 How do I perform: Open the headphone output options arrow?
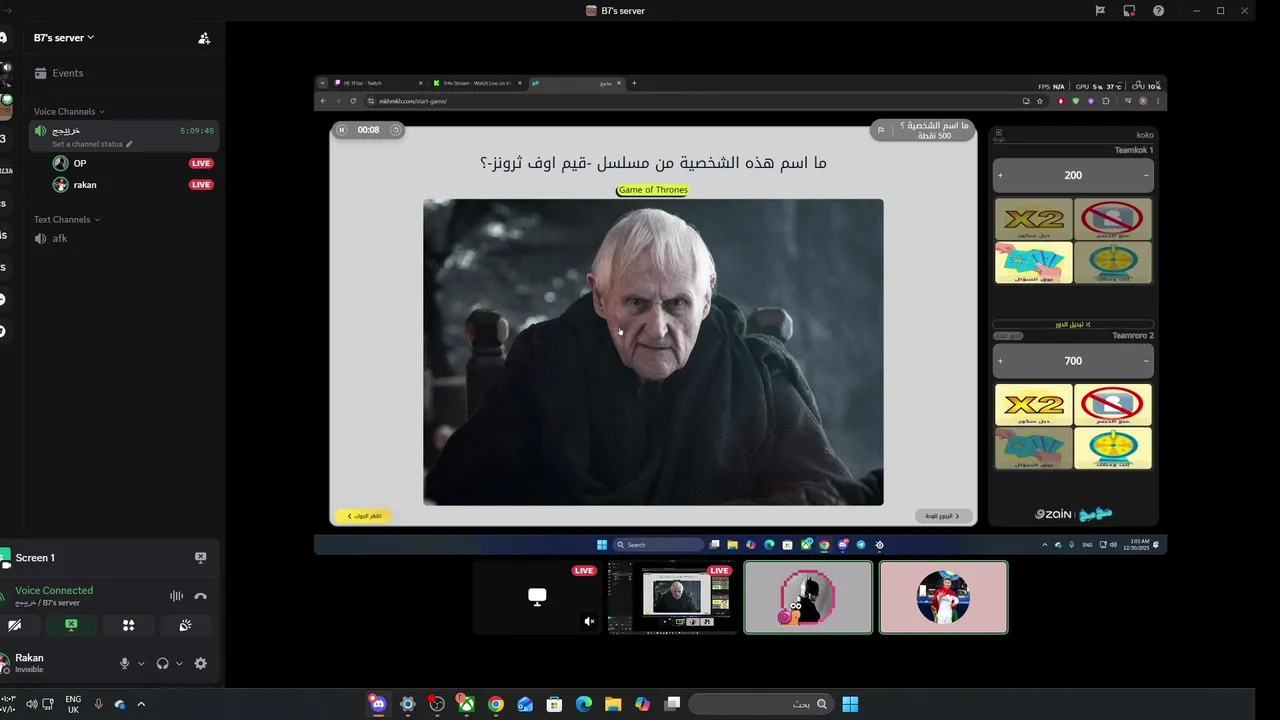tap(179, 664)
